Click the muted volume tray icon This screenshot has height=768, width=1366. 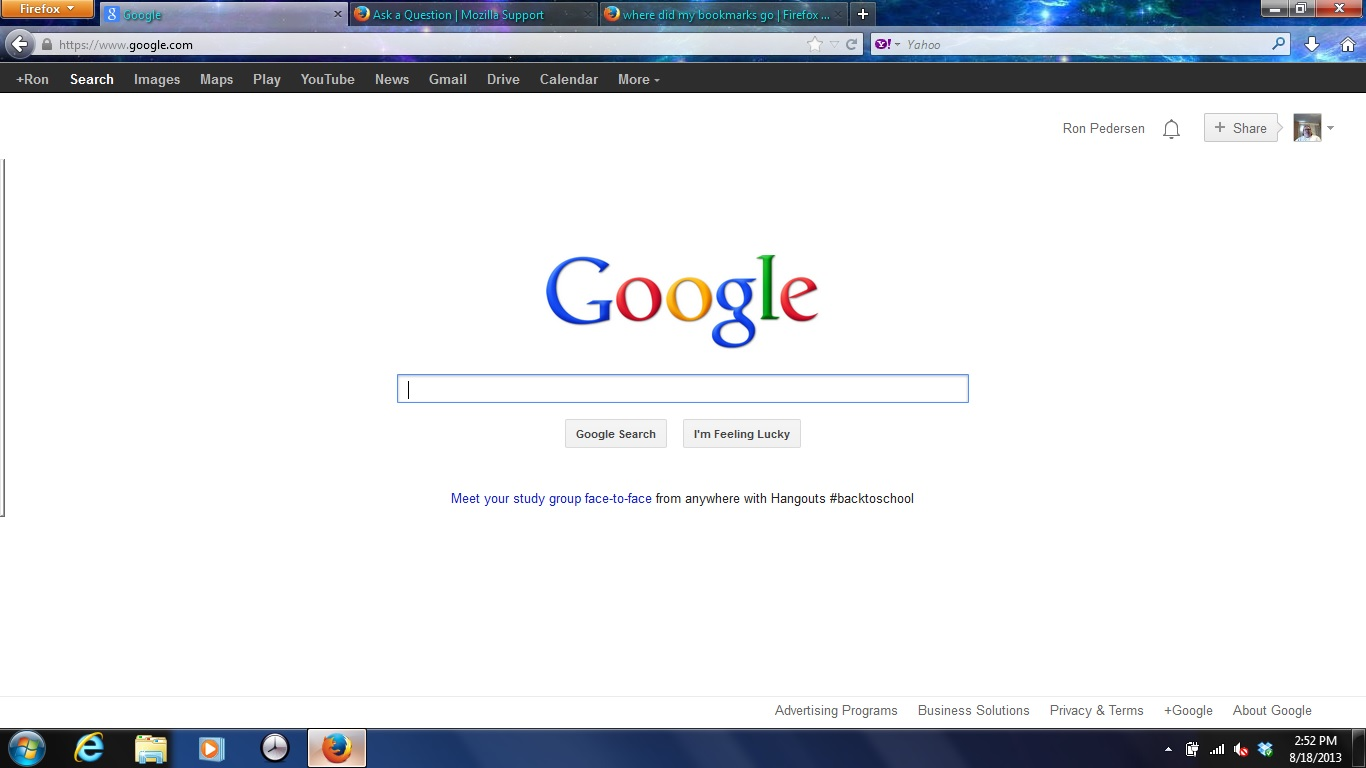click(x=1241, y=749)
